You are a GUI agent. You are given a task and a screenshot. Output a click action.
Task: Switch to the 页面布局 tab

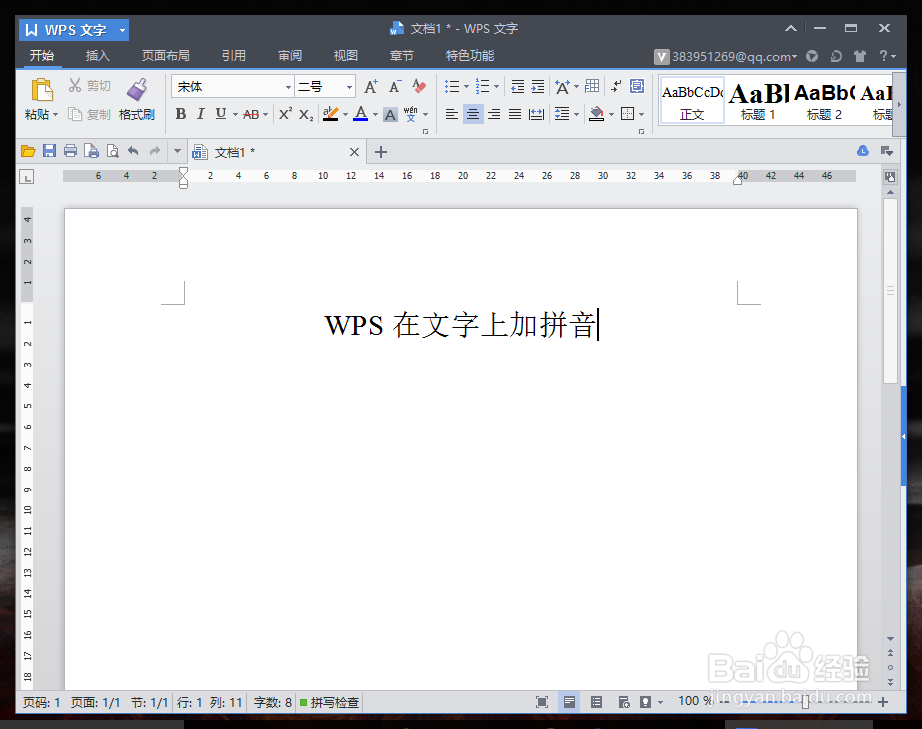165,55
